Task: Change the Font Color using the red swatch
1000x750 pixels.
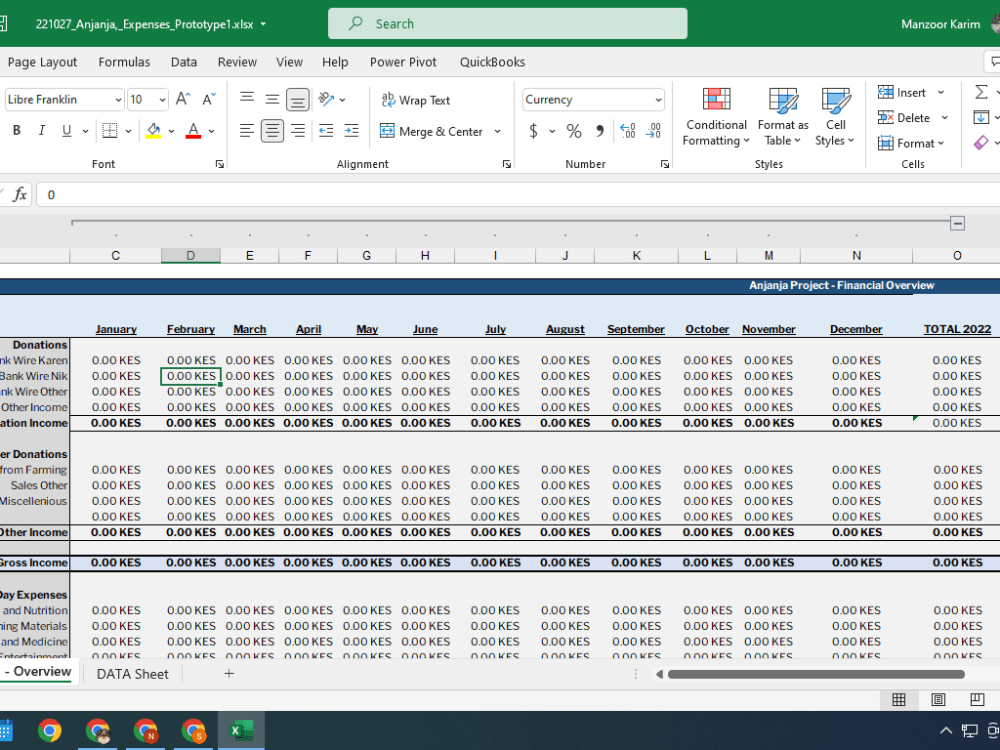Action: tap(194, 131)
